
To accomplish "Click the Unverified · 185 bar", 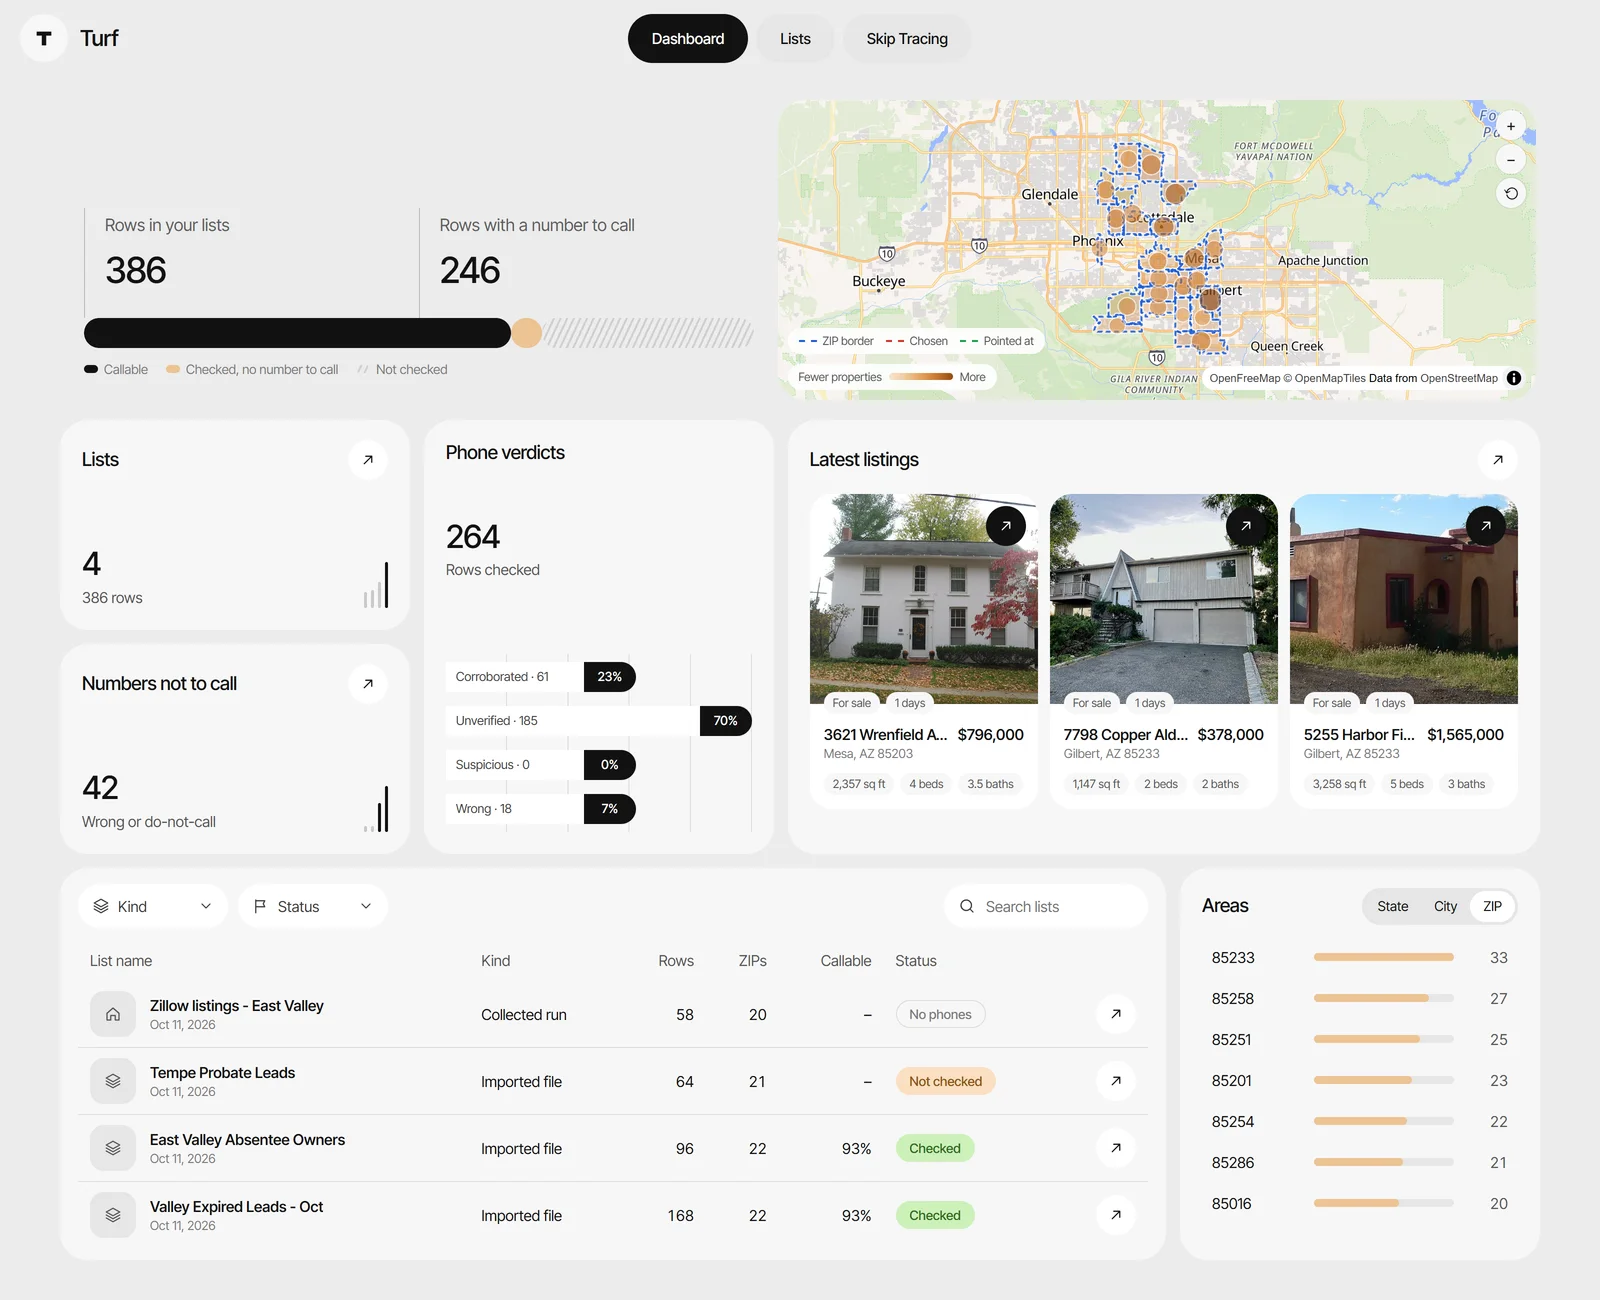I will (598, 721).
